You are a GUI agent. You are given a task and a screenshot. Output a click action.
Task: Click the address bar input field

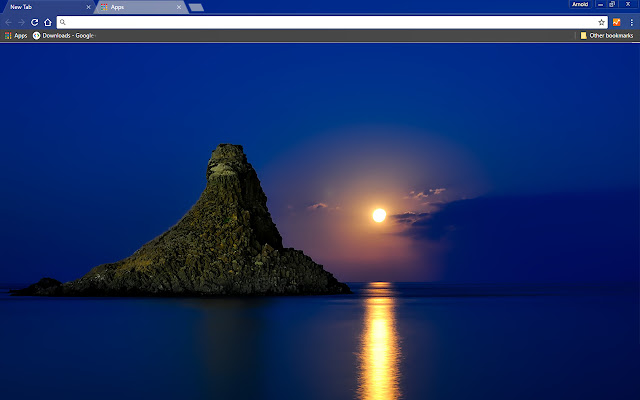[x=331, y=22]
